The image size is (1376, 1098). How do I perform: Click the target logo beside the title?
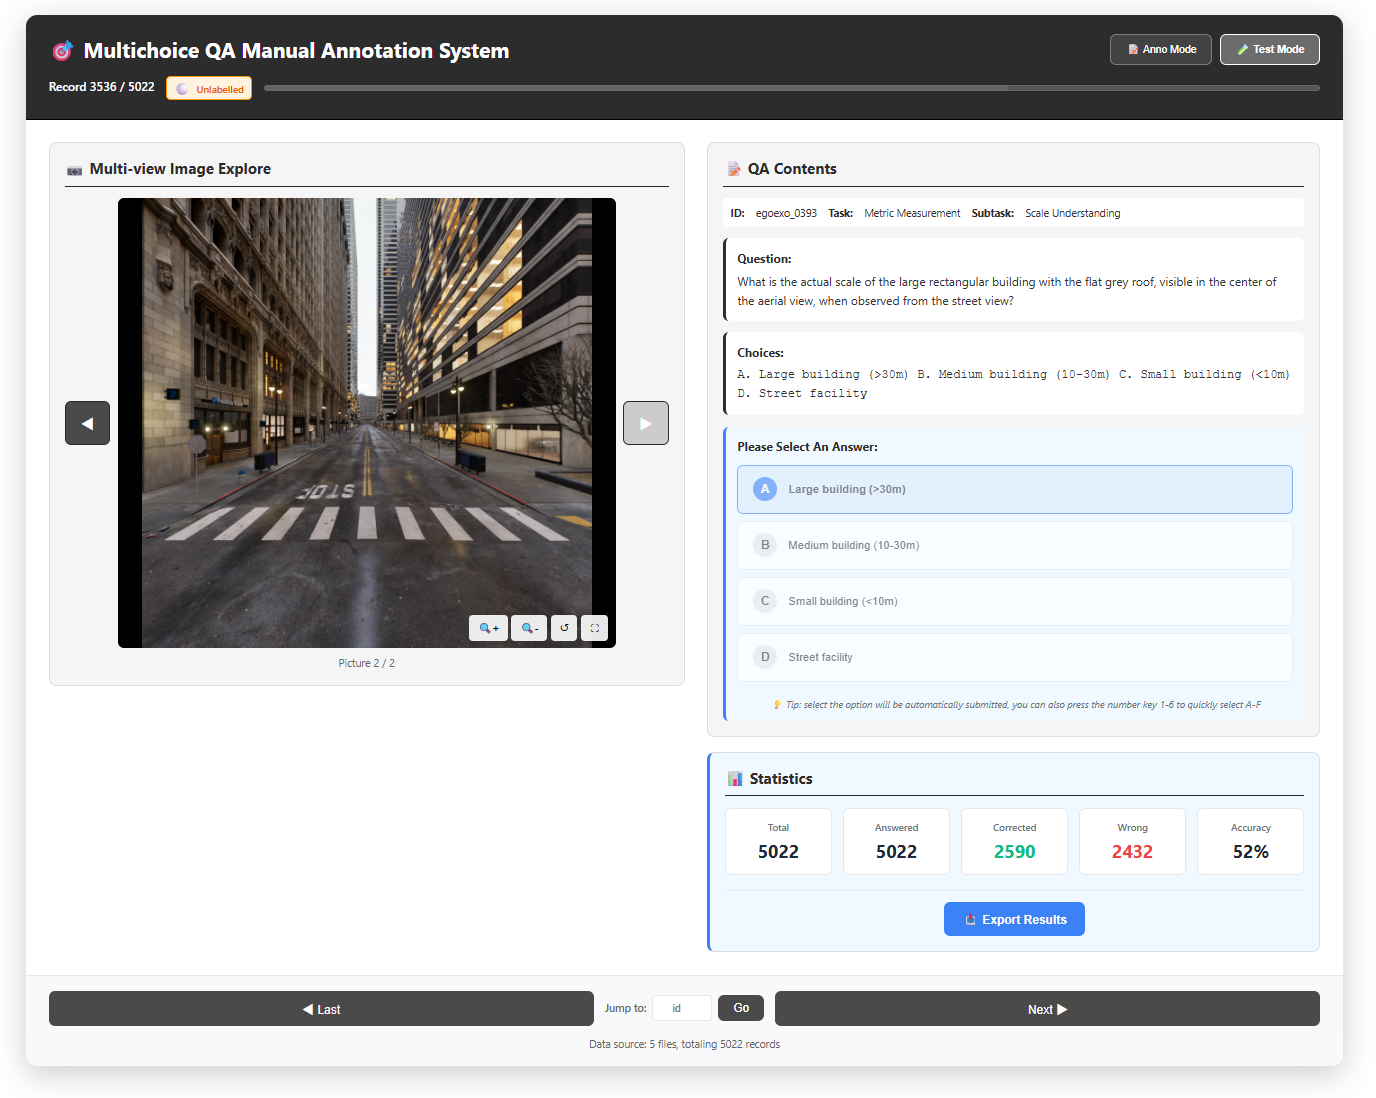pyautogui.click(x=62, y=51)
